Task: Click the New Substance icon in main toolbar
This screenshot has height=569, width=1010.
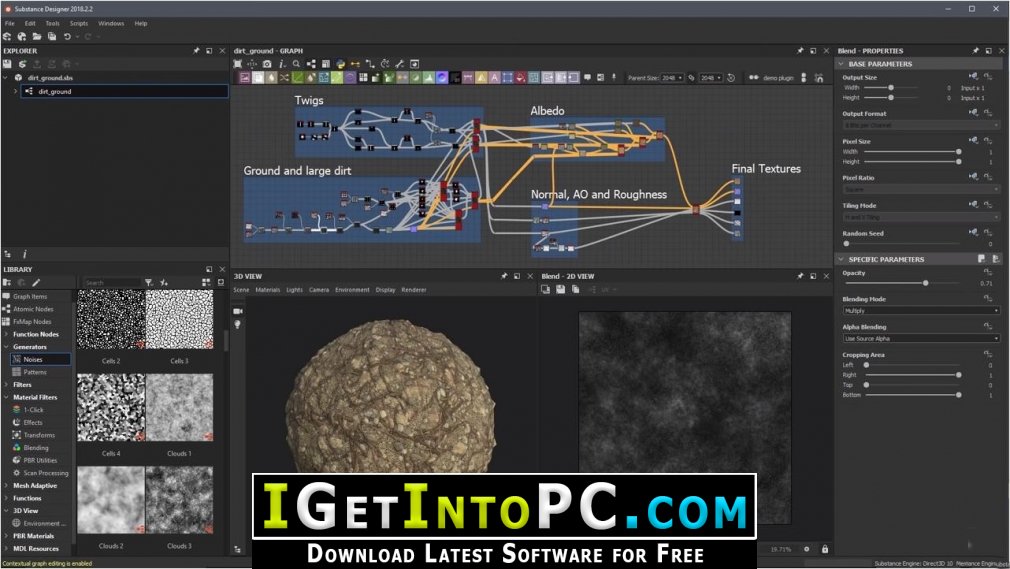Action: point(7,37)
